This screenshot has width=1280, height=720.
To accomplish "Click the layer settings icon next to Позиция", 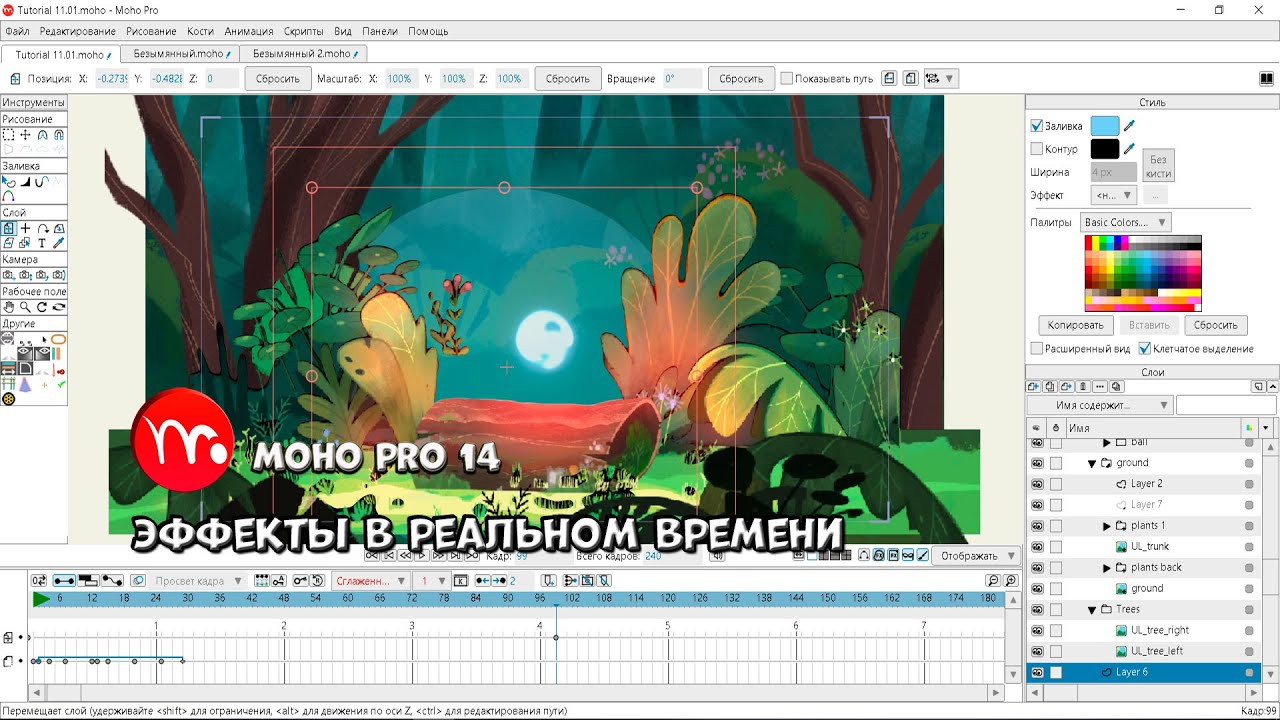I will (15, 78).
